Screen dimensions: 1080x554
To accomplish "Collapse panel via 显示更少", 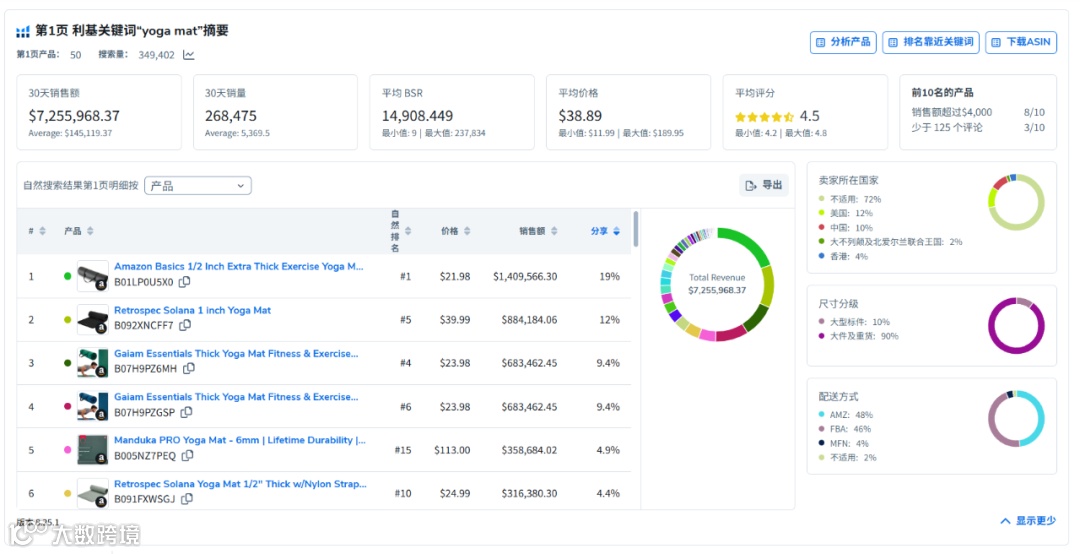I will click(x=1028, y=521).
